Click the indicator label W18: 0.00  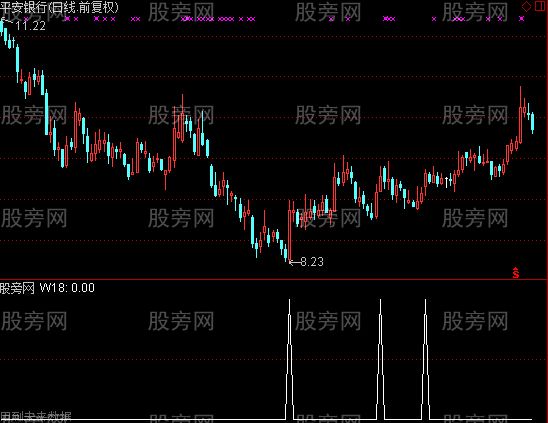67,288
